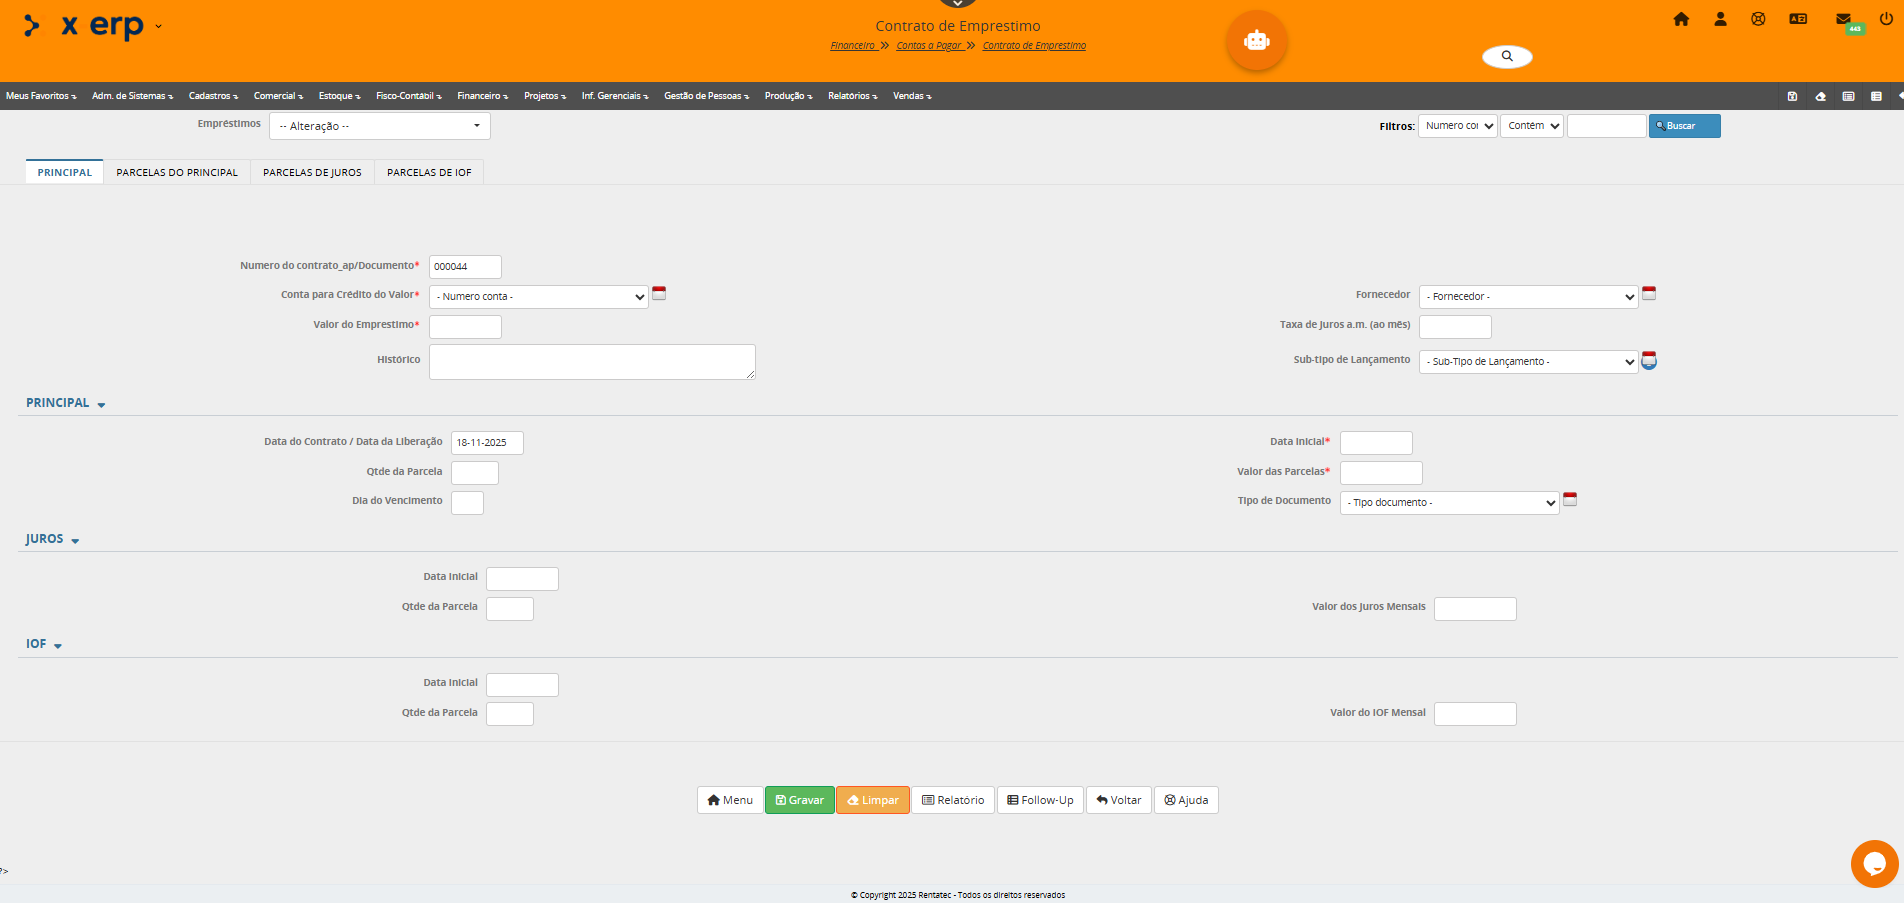1904x903 pixels.
Task: Open the Financeiro menu
Action: (482, 96)
